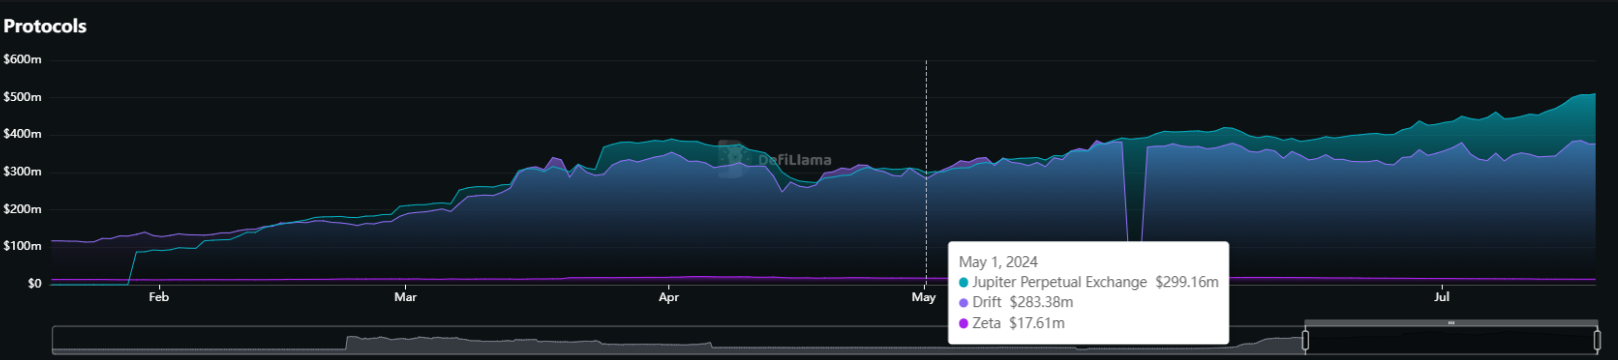
Task: Click the "May" x-axis label
Action: pos(924,297)
